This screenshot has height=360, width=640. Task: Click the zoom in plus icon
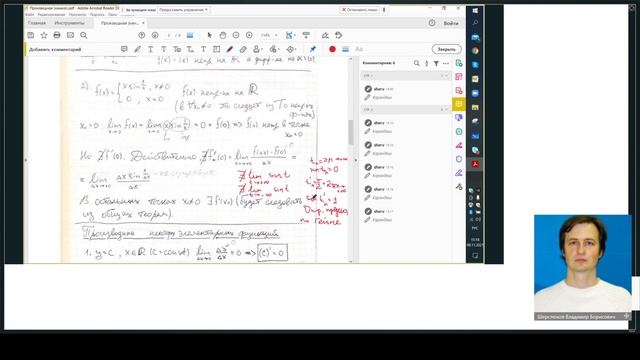[x=249, y=36]
